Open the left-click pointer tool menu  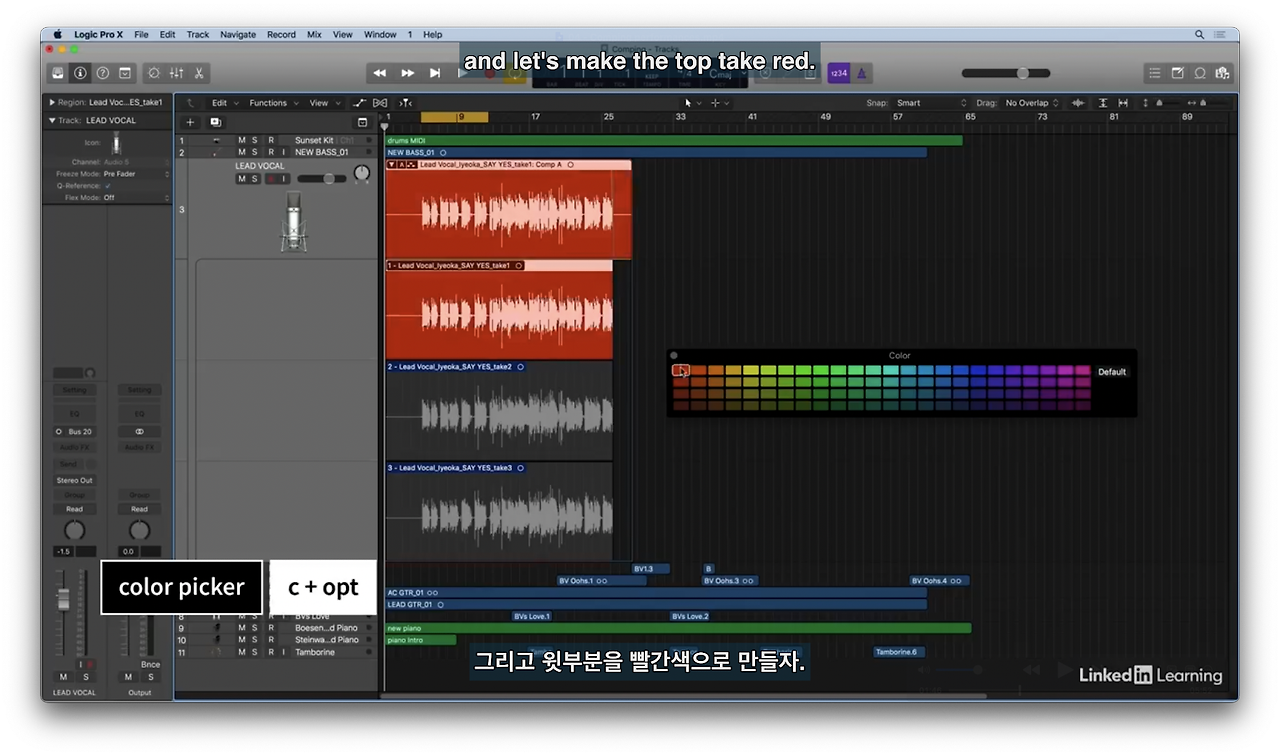pyautogui.click(x=692, y=103)
